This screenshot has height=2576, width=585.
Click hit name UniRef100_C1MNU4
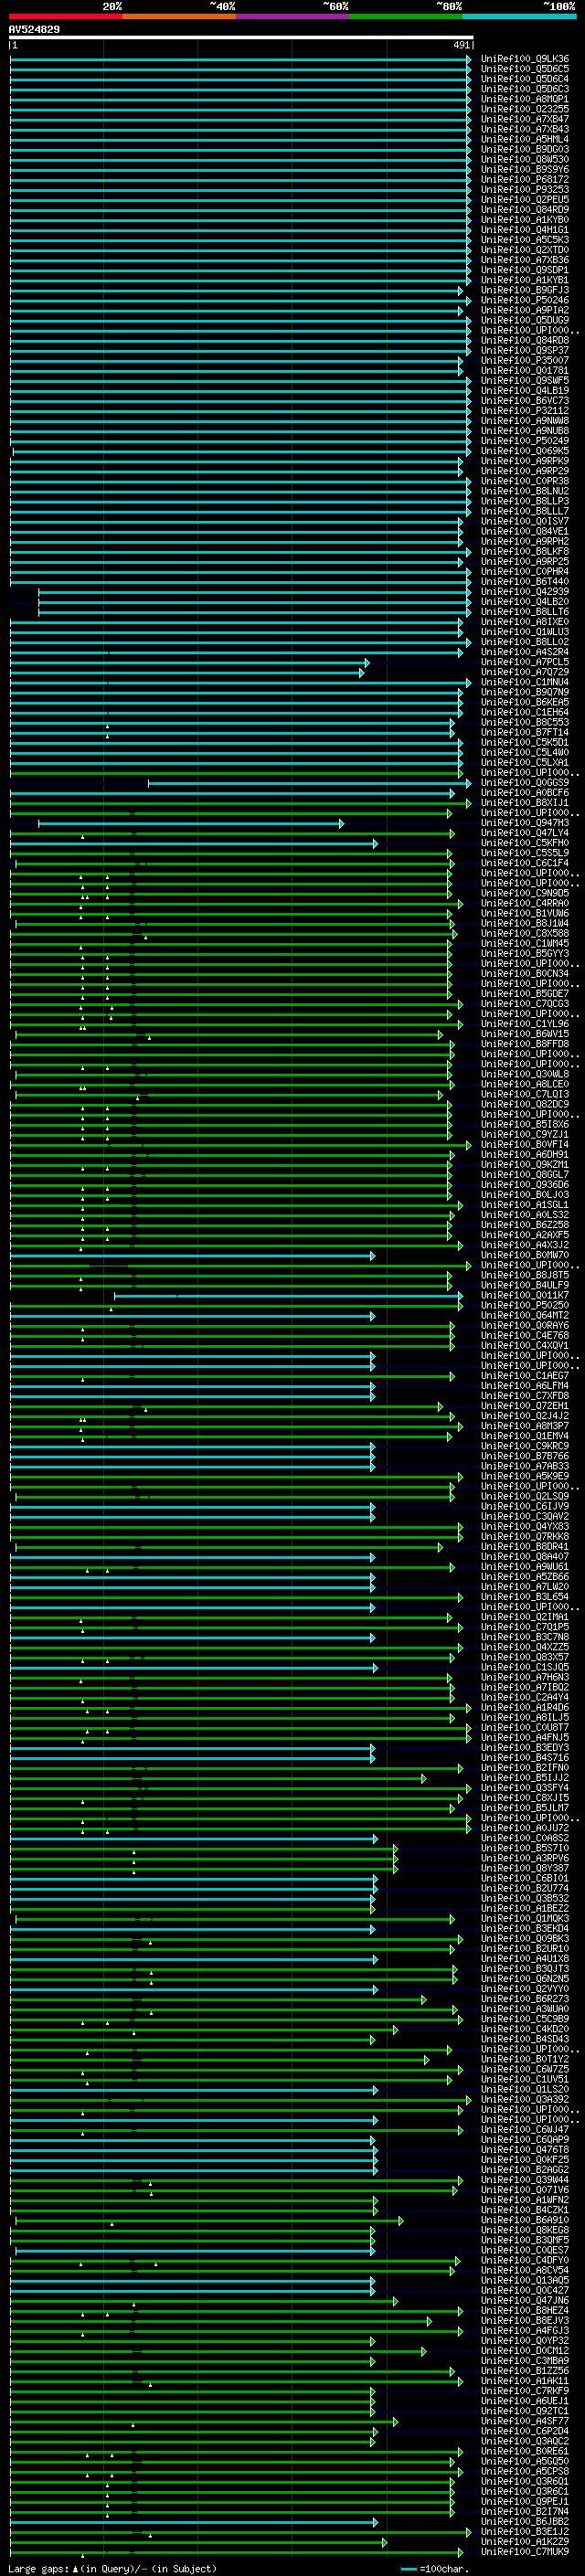tap(525, 683)
